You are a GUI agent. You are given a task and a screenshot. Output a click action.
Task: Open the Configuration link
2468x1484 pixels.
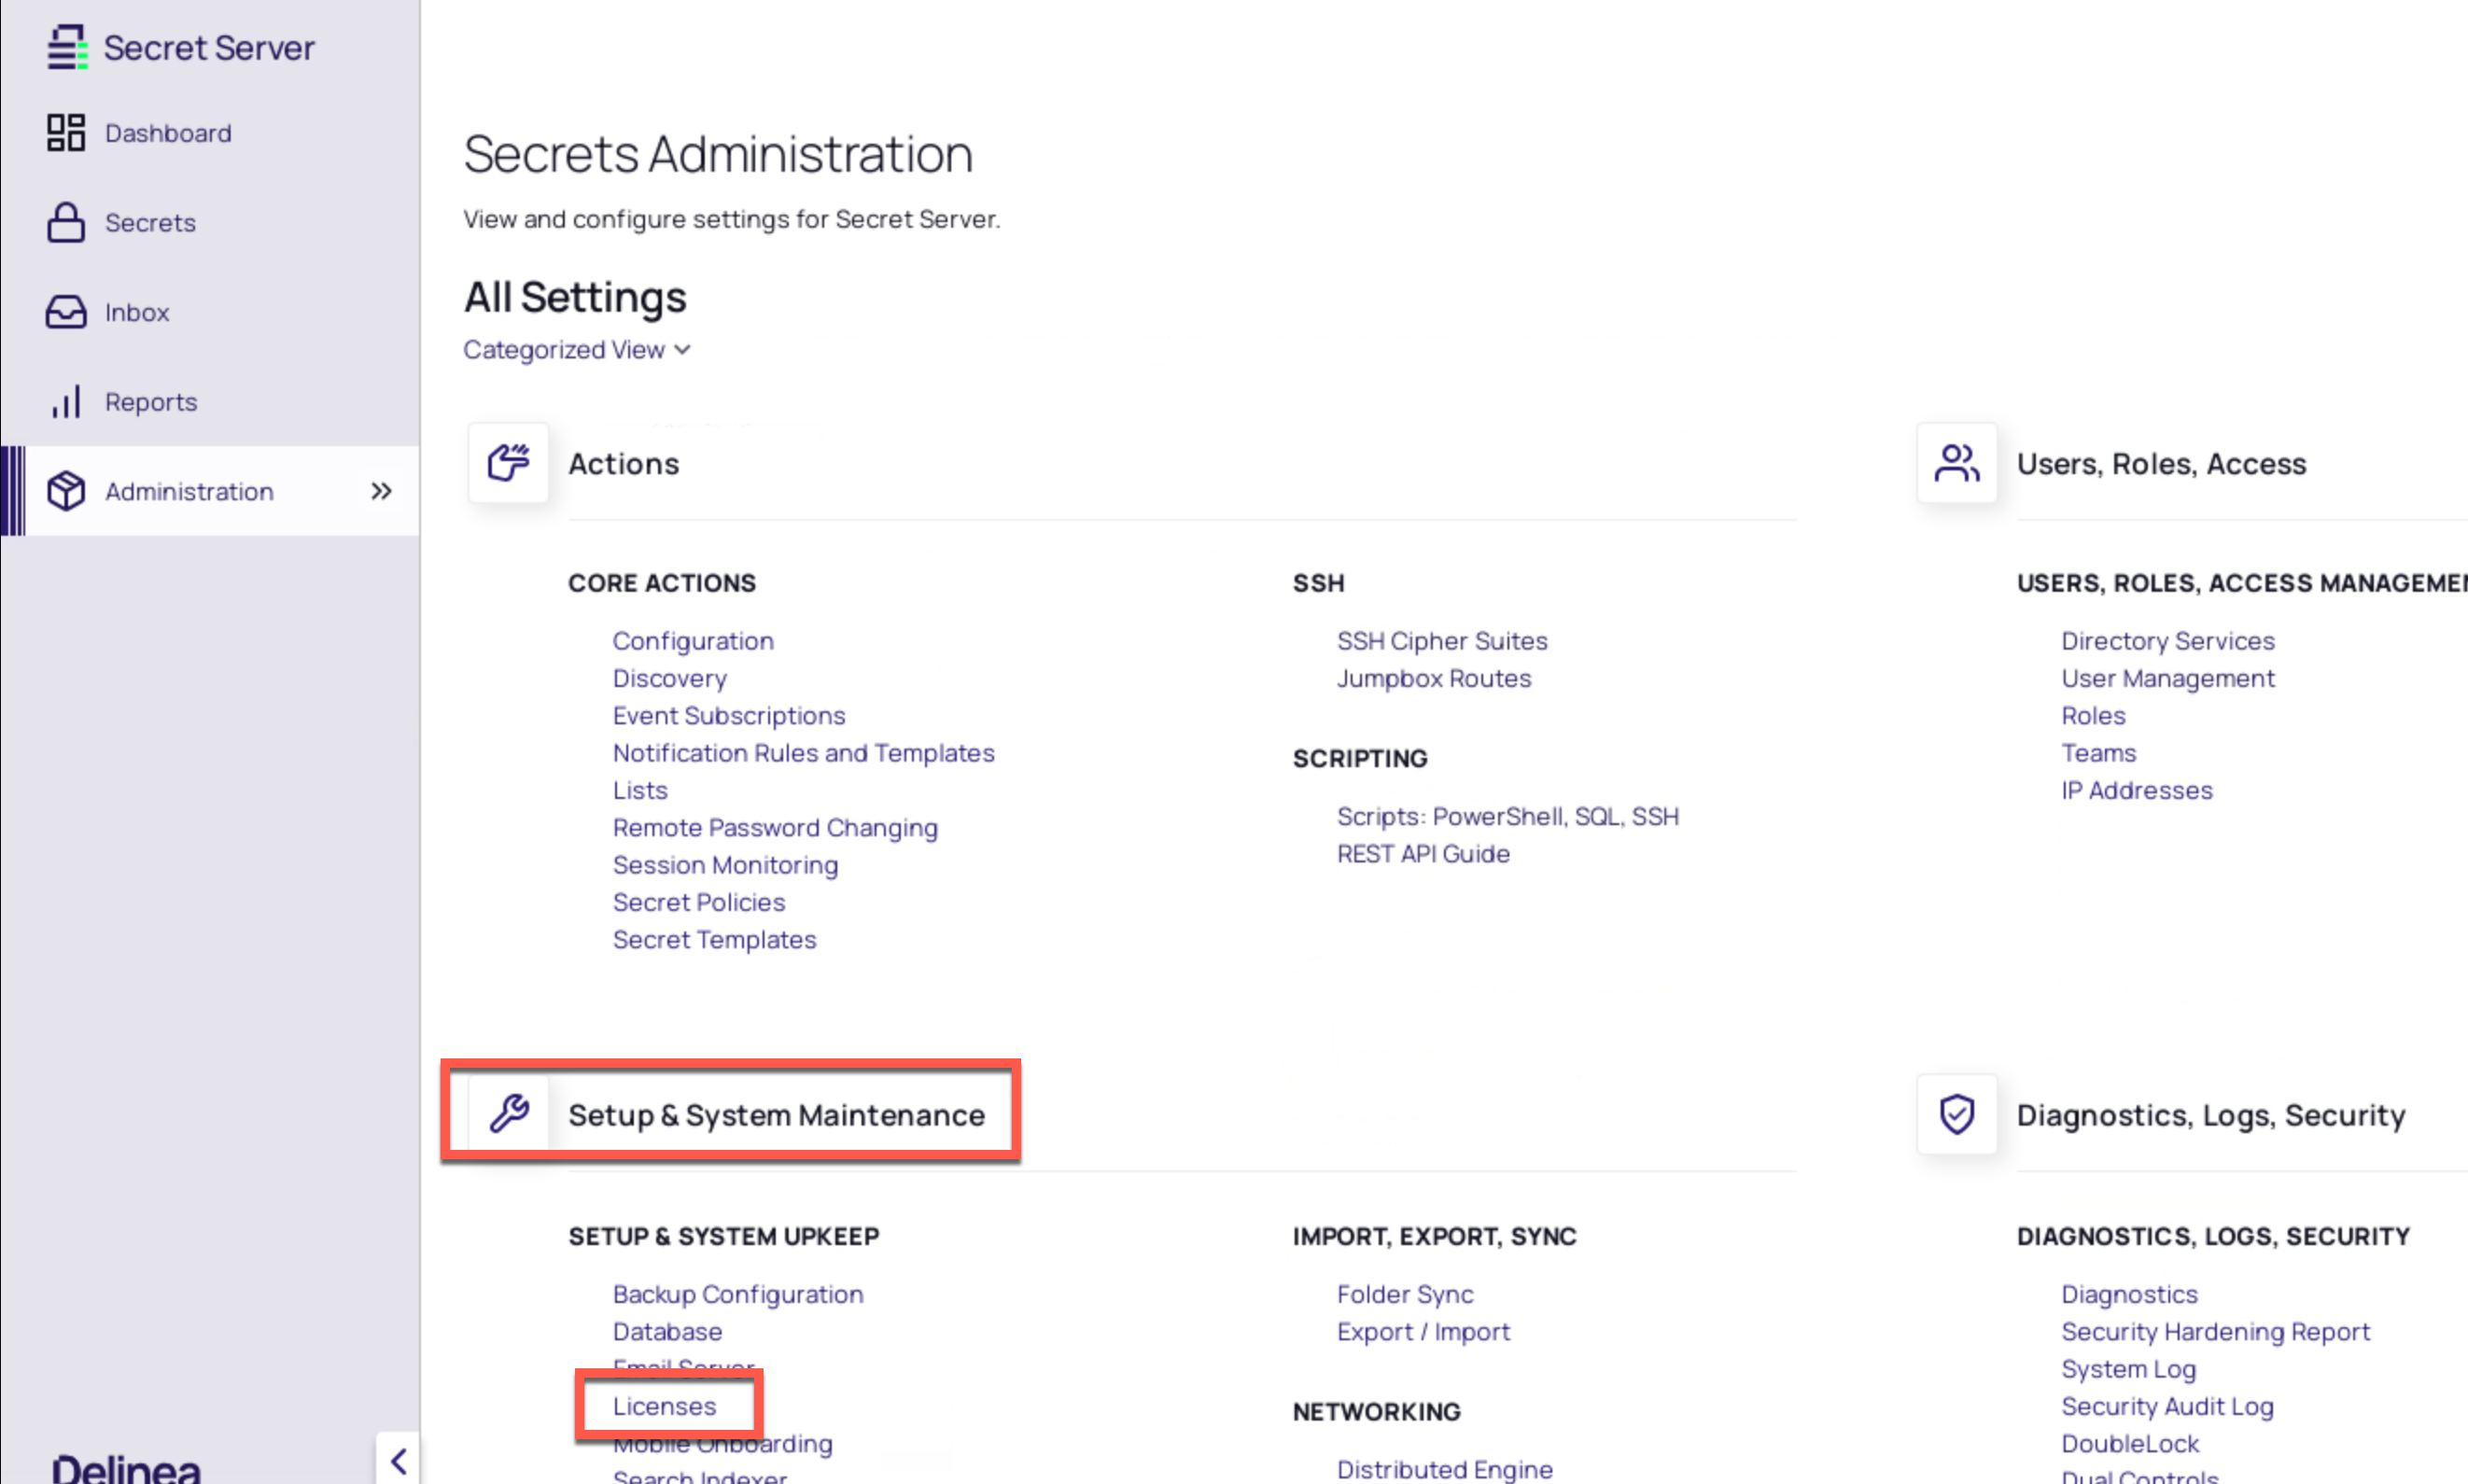693,641
